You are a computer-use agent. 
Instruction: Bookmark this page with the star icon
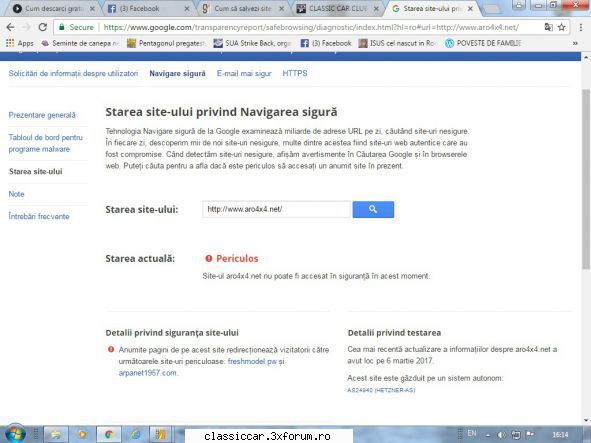(562, 27)
